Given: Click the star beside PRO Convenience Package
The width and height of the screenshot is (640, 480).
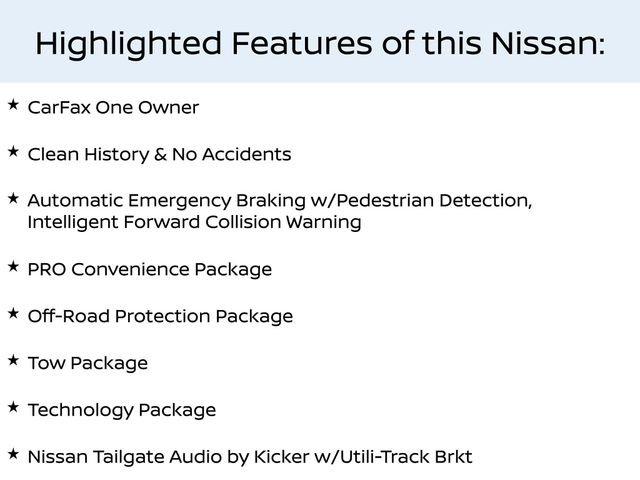Looking at the screenshot, I should (x=12, y=266).
